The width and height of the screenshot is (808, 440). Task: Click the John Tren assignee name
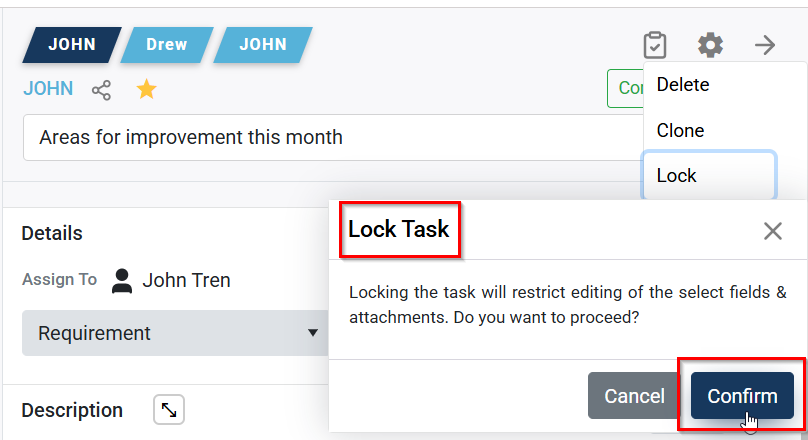[x=187, y=280]
